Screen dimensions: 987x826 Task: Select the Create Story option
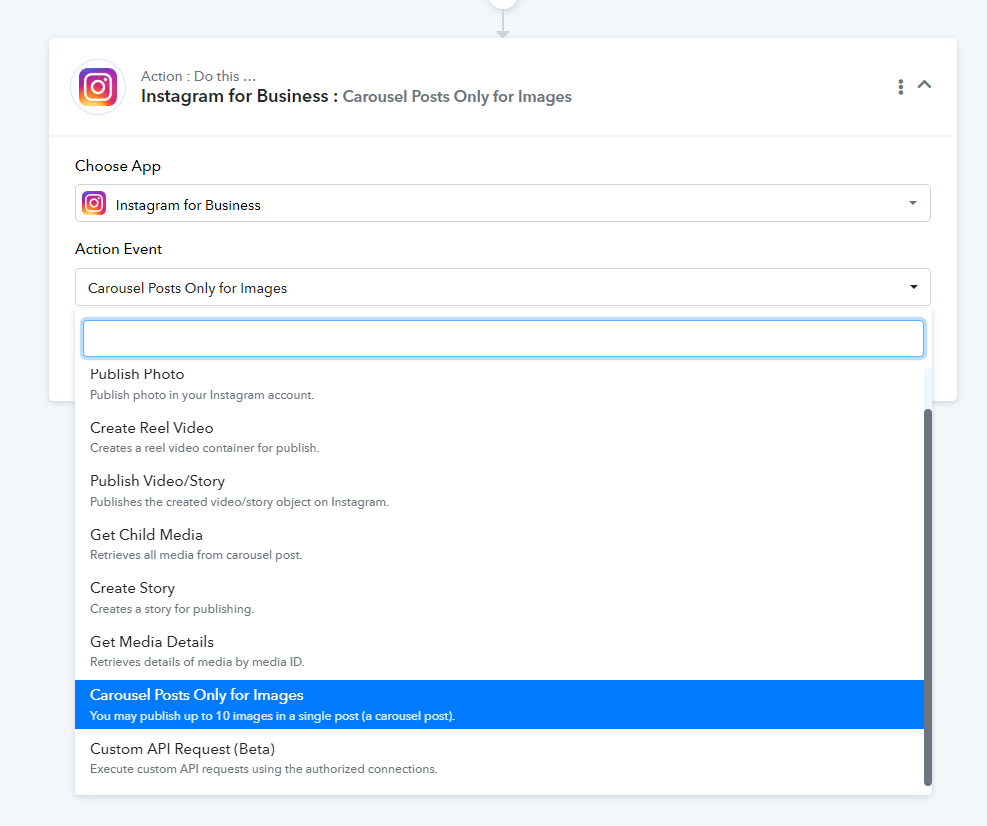(499, 598)
